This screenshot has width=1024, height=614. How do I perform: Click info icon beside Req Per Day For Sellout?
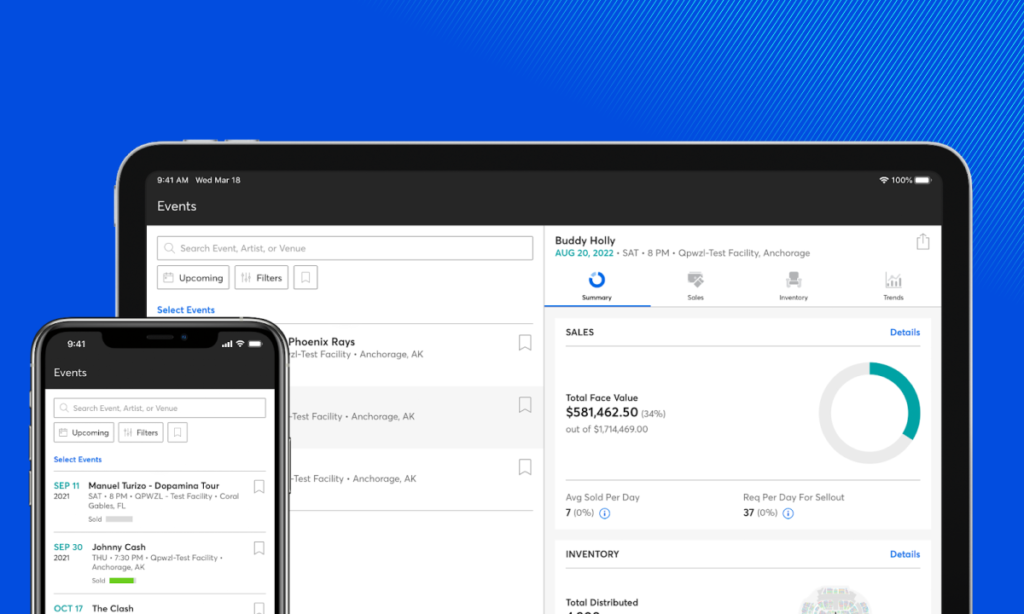788,514
